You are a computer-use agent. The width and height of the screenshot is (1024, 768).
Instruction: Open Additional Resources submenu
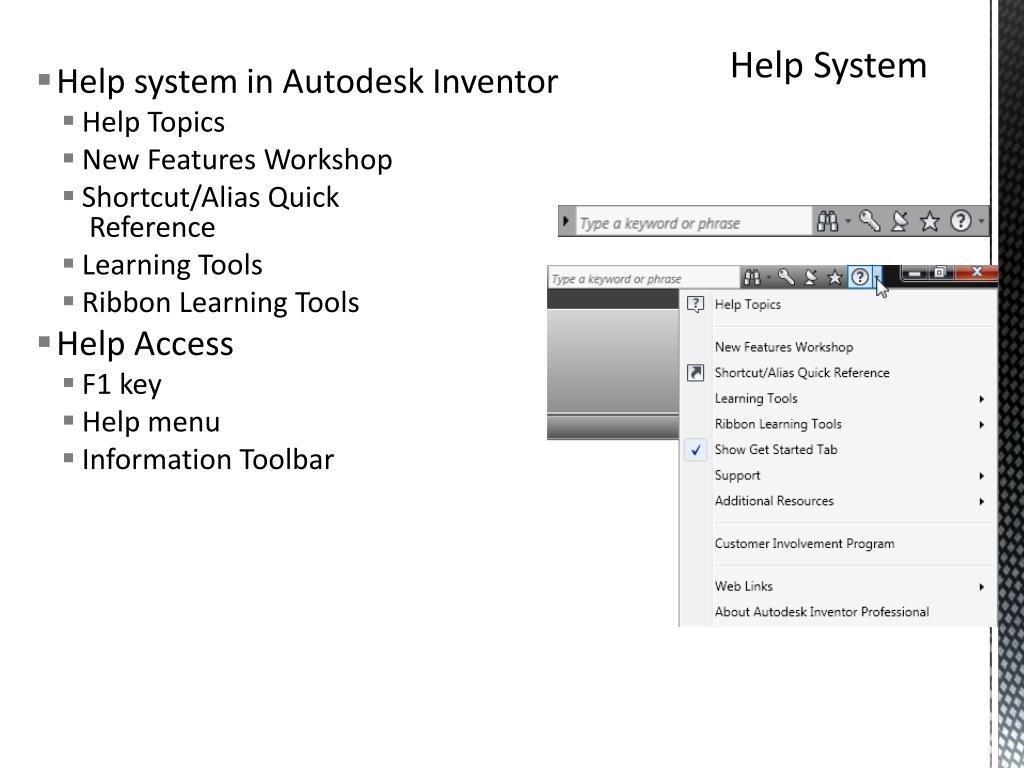[x=838, y=501]
